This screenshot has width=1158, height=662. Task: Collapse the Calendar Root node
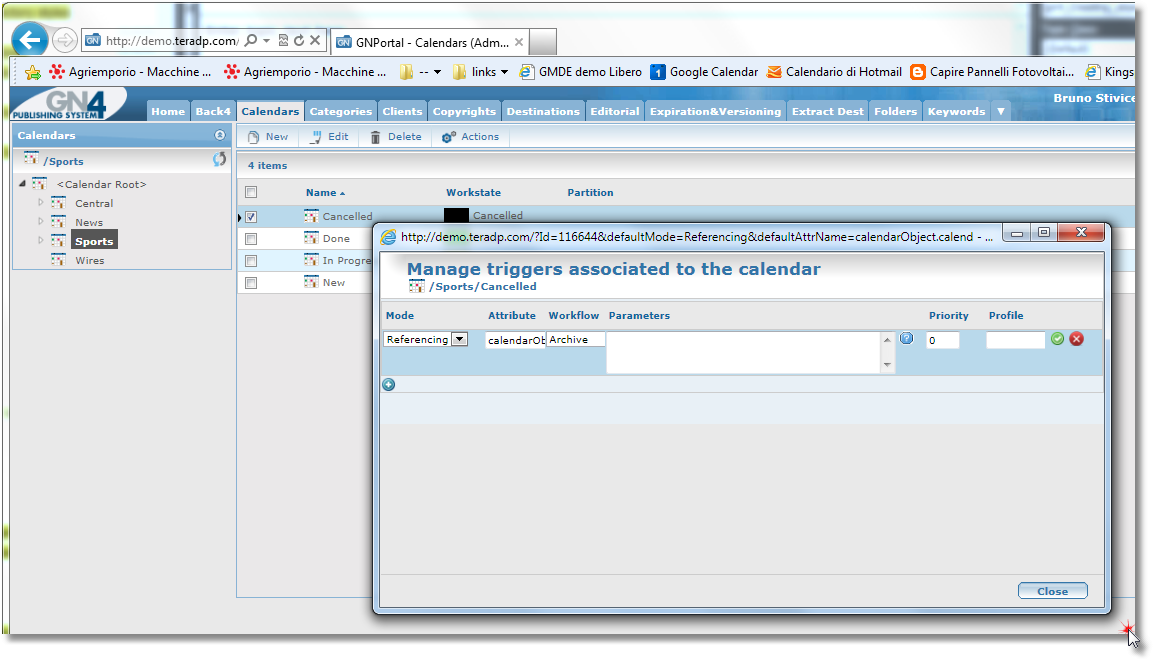(x=22, y=183)
